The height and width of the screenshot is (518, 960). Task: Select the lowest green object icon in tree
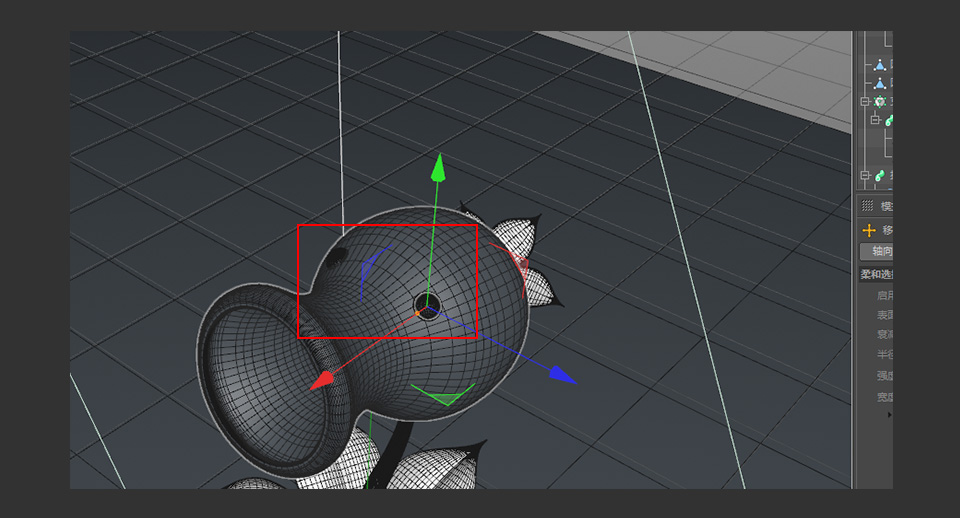coord(880,176)
